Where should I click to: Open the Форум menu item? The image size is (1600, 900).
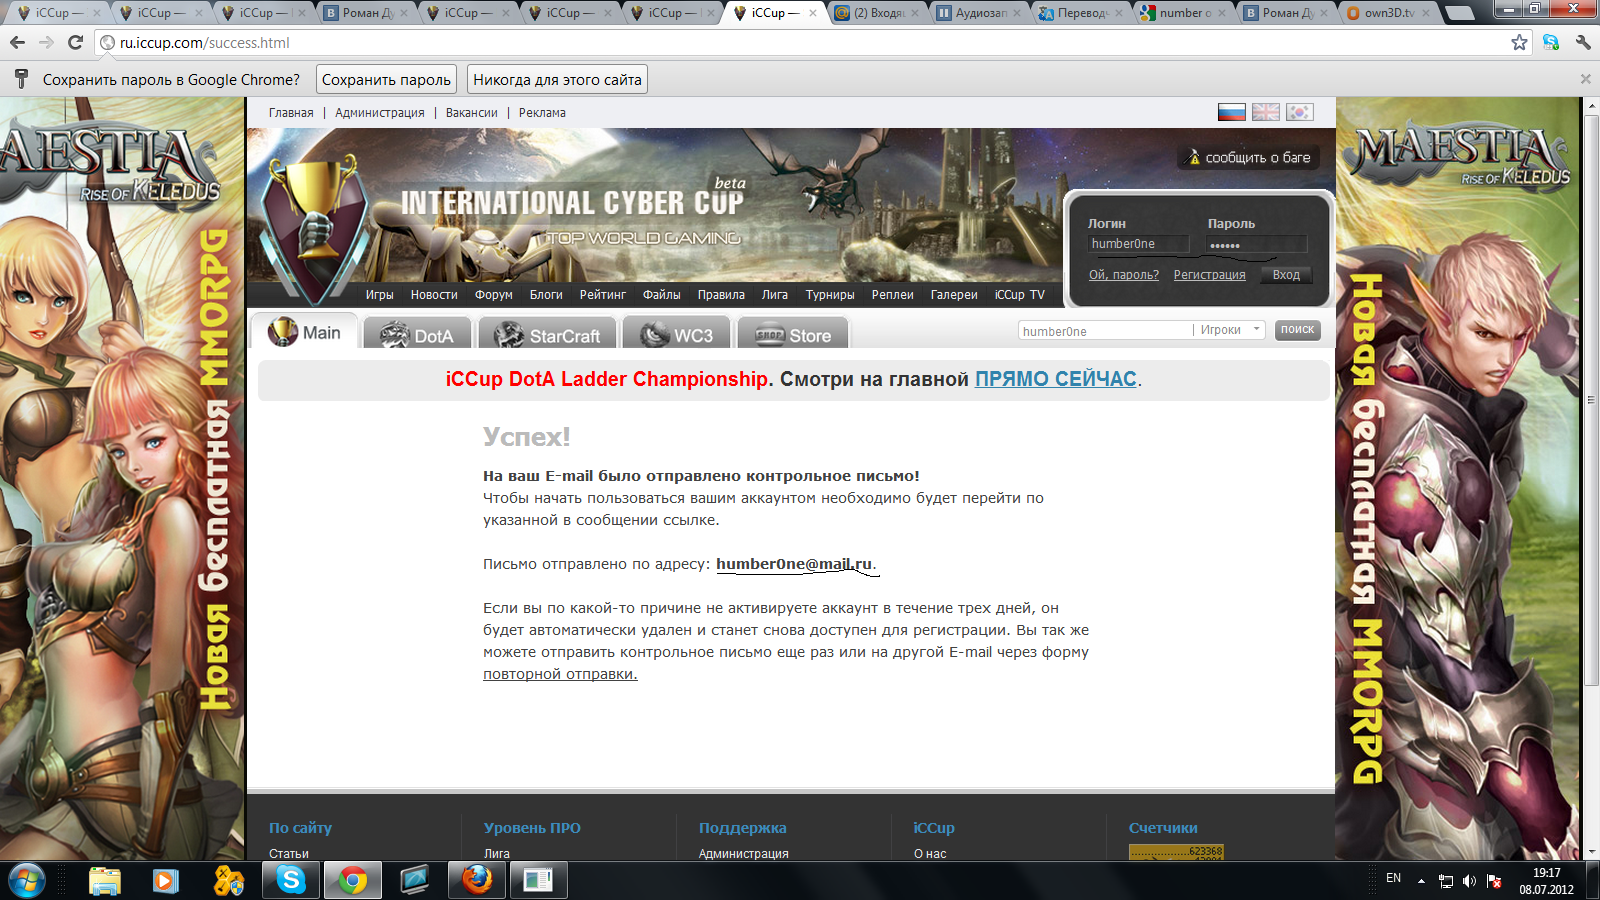493,295
